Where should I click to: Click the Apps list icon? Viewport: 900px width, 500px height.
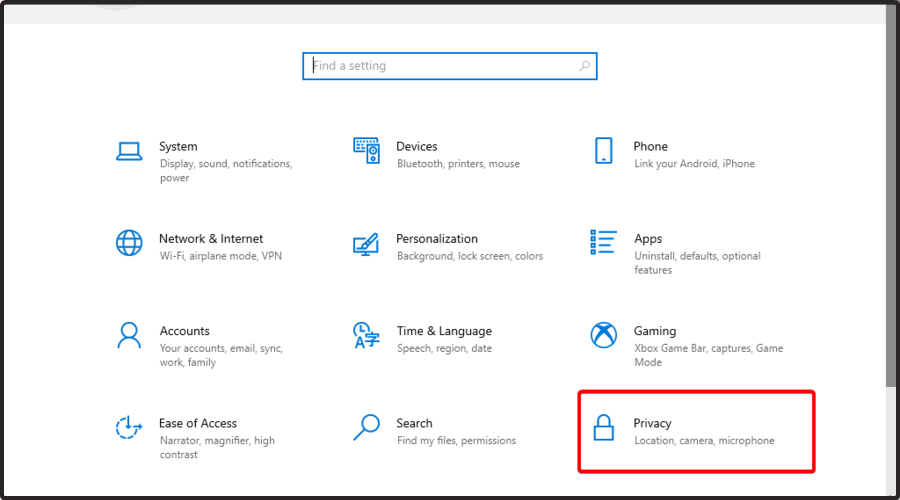coord(603,242)
